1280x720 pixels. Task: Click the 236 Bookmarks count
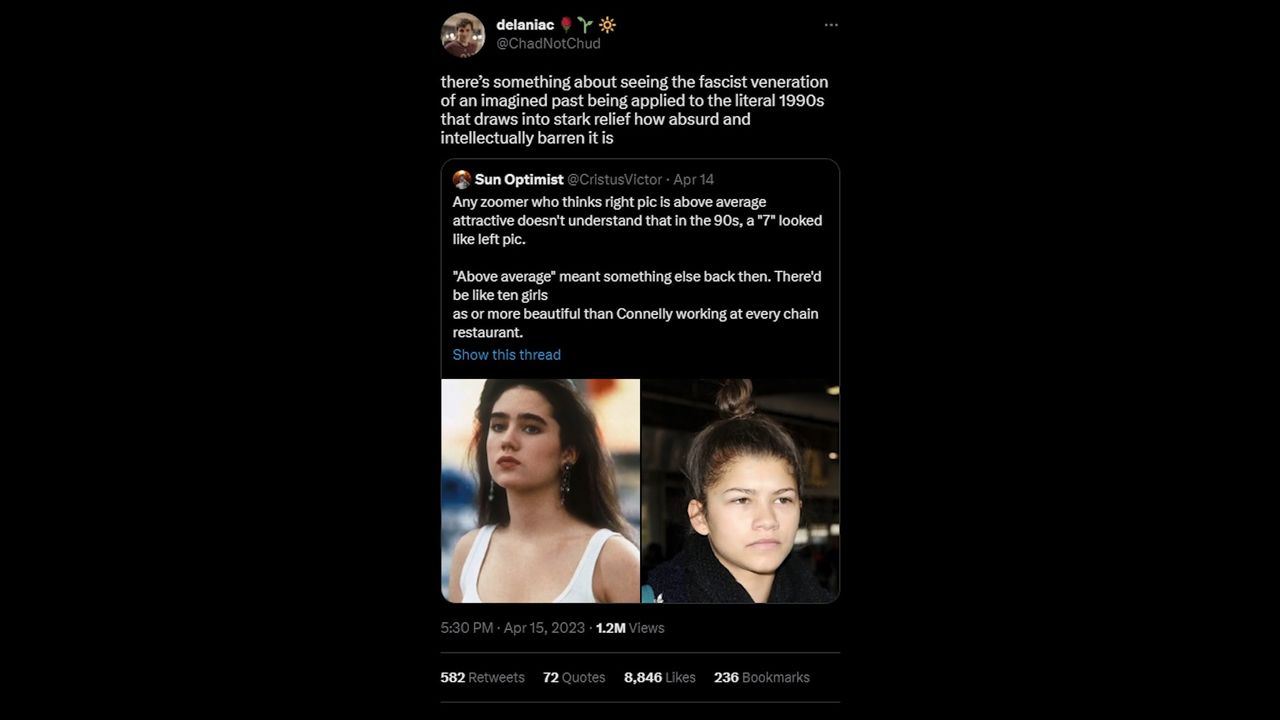tap(762, 677)
